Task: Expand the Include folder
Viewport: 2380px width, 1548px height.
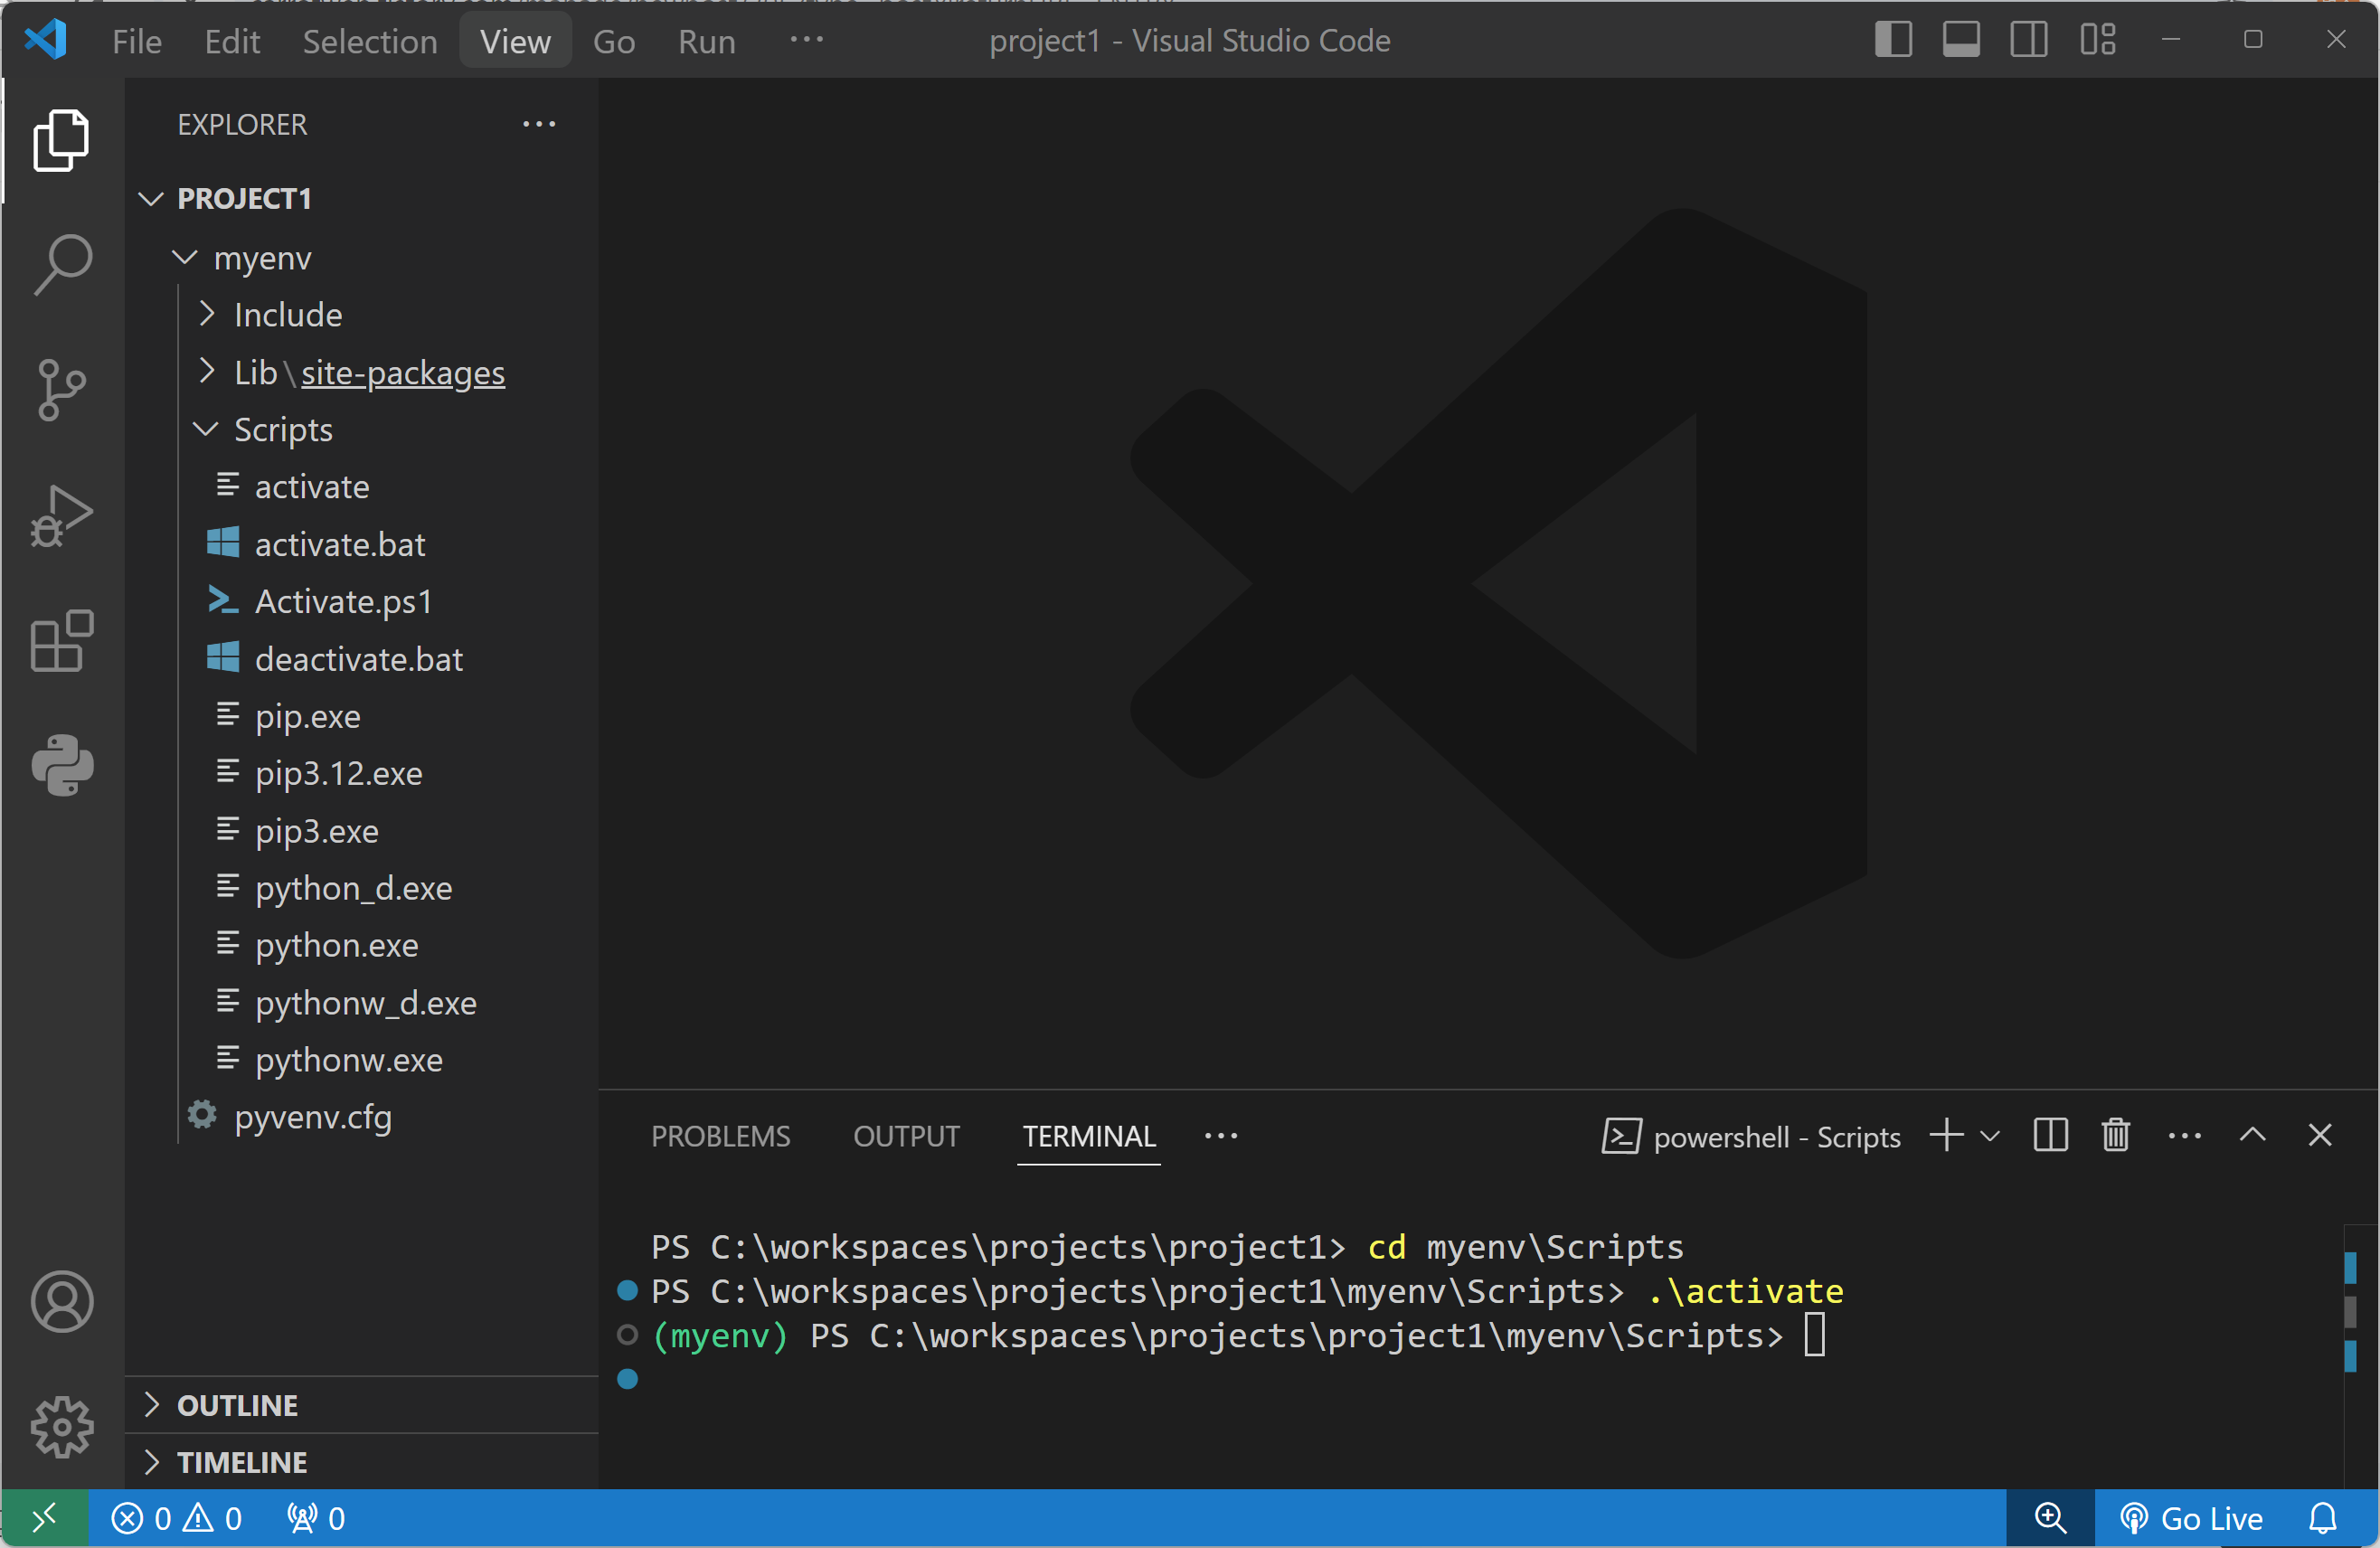Action: tap(288, 315)
